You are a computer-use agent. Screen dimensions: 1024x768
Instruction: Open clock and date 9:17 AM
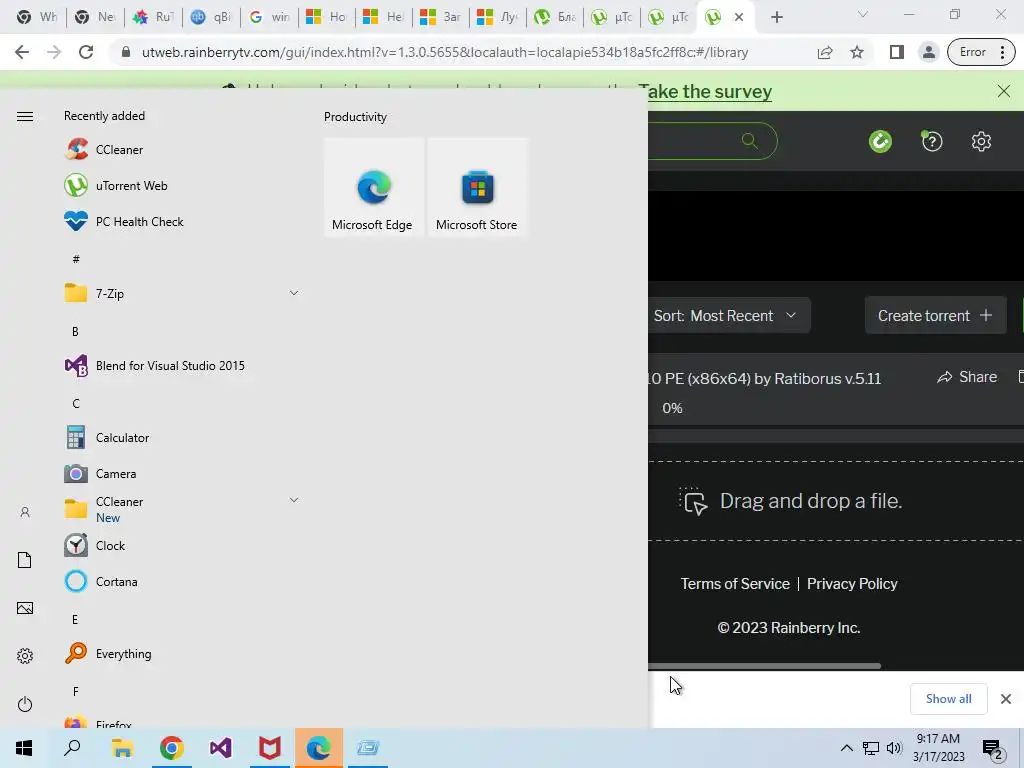click(938, 748)
